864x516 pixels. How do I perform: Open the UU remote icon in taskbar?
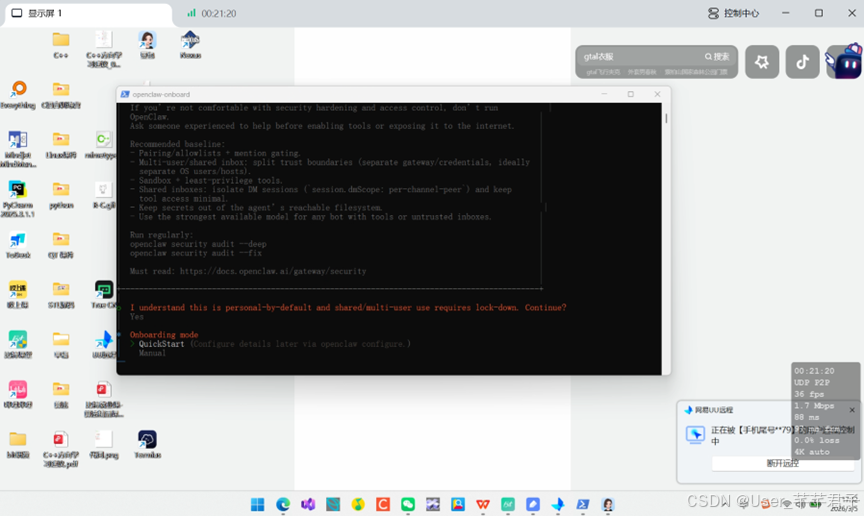tap(558, 504)
